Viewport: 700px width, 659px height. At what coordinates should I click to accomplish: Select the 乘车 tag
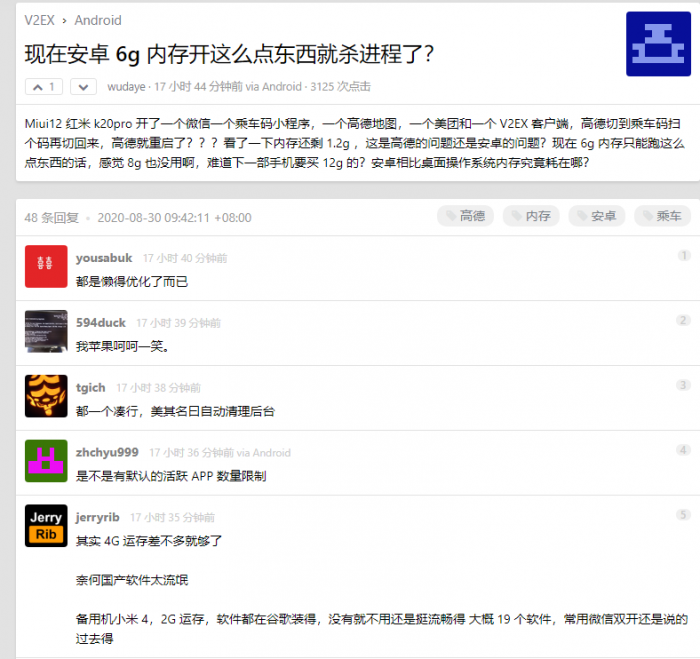click(662, 216)
